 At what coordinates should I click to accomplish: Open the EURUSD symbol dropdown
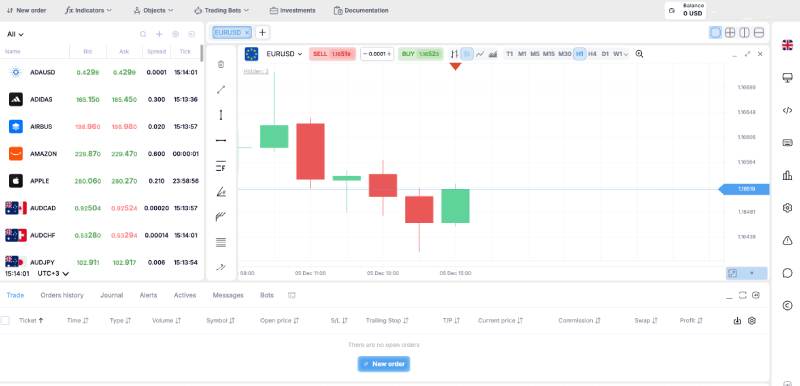click(x=284, y=54)
